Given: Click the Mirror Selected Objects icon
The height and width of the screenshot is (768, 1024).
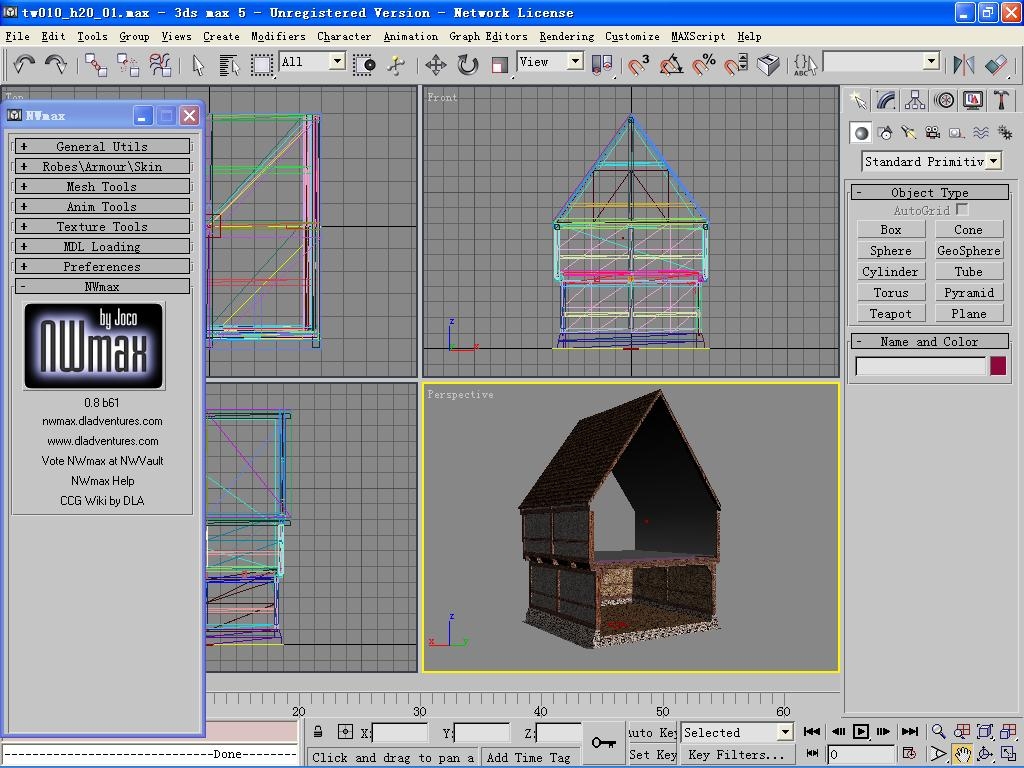Looking at the screenshot, I should point(963,65).
